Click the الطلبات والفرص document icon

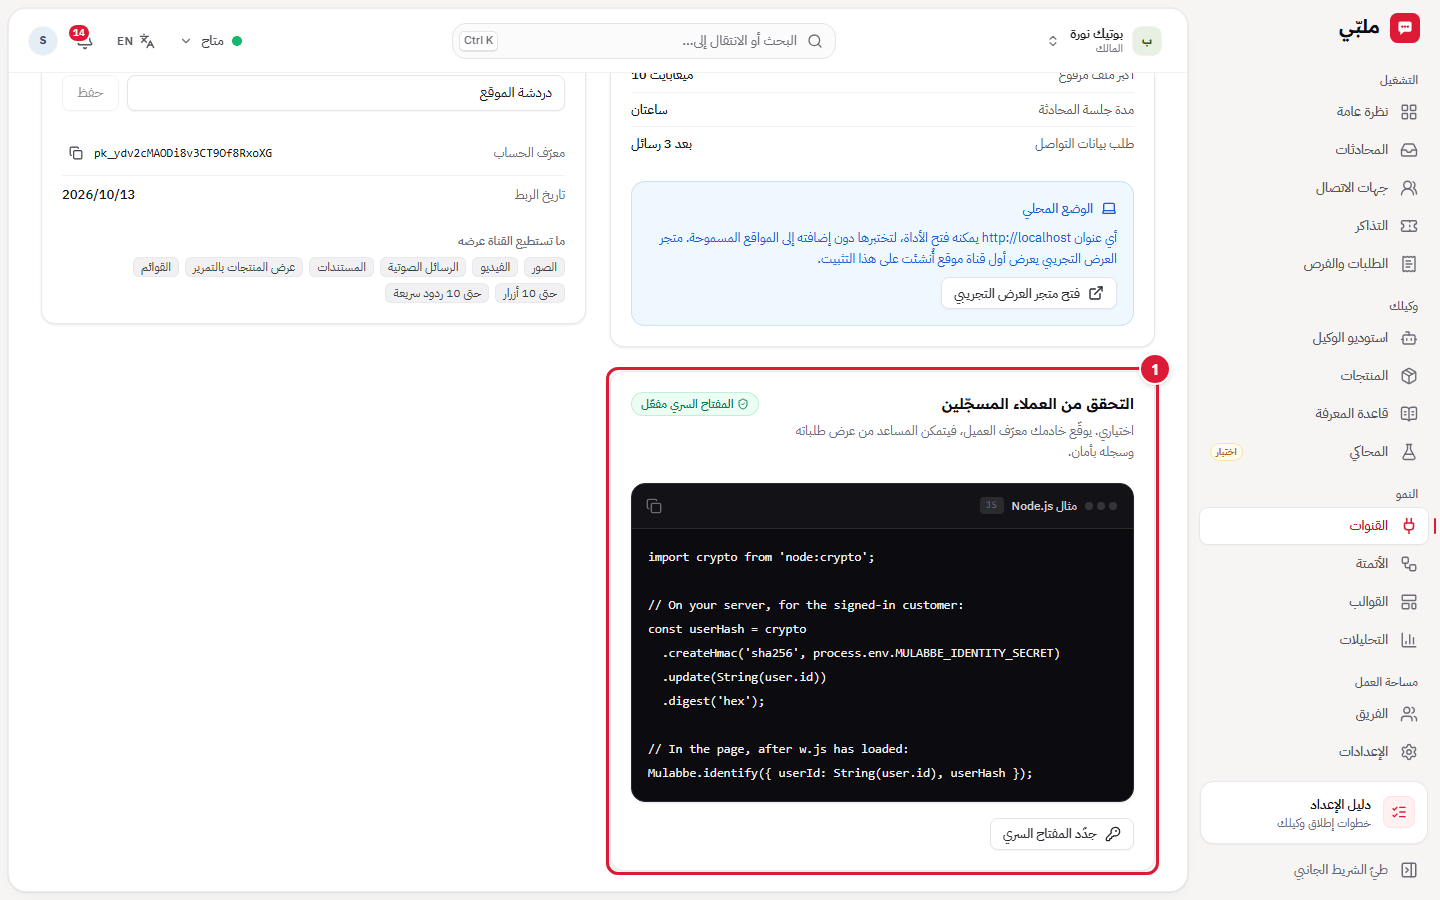1409,264
